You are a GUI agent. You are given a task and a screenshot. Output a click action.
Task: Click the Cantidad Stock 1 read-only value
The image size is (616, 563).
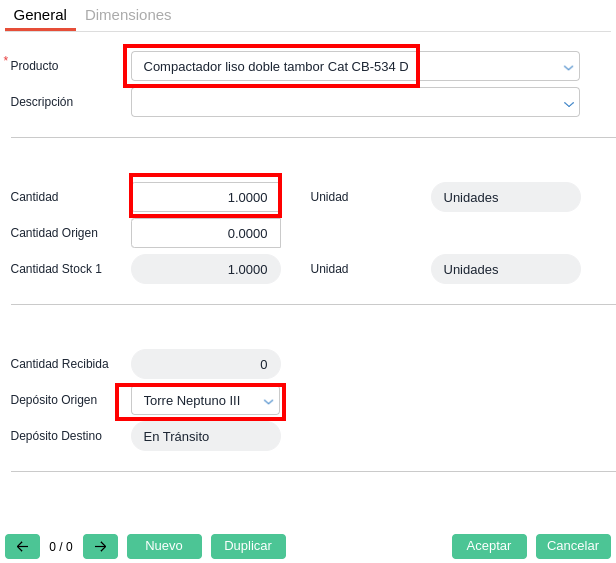tap(206, 269)
